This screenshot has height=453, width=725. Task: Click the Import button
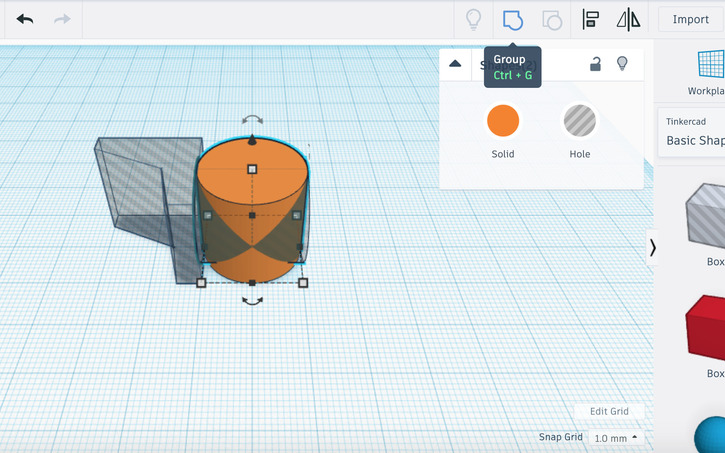coord(690,19)
